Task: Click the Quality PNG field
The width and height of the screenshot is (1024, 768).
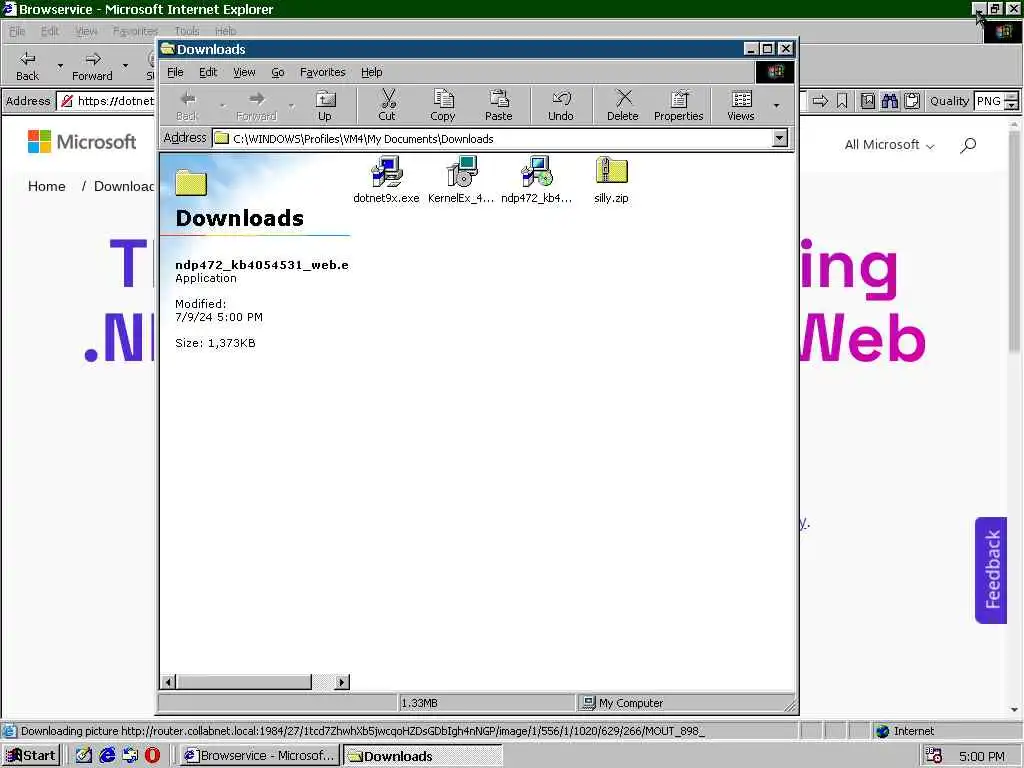Action: tap(989, 101)
